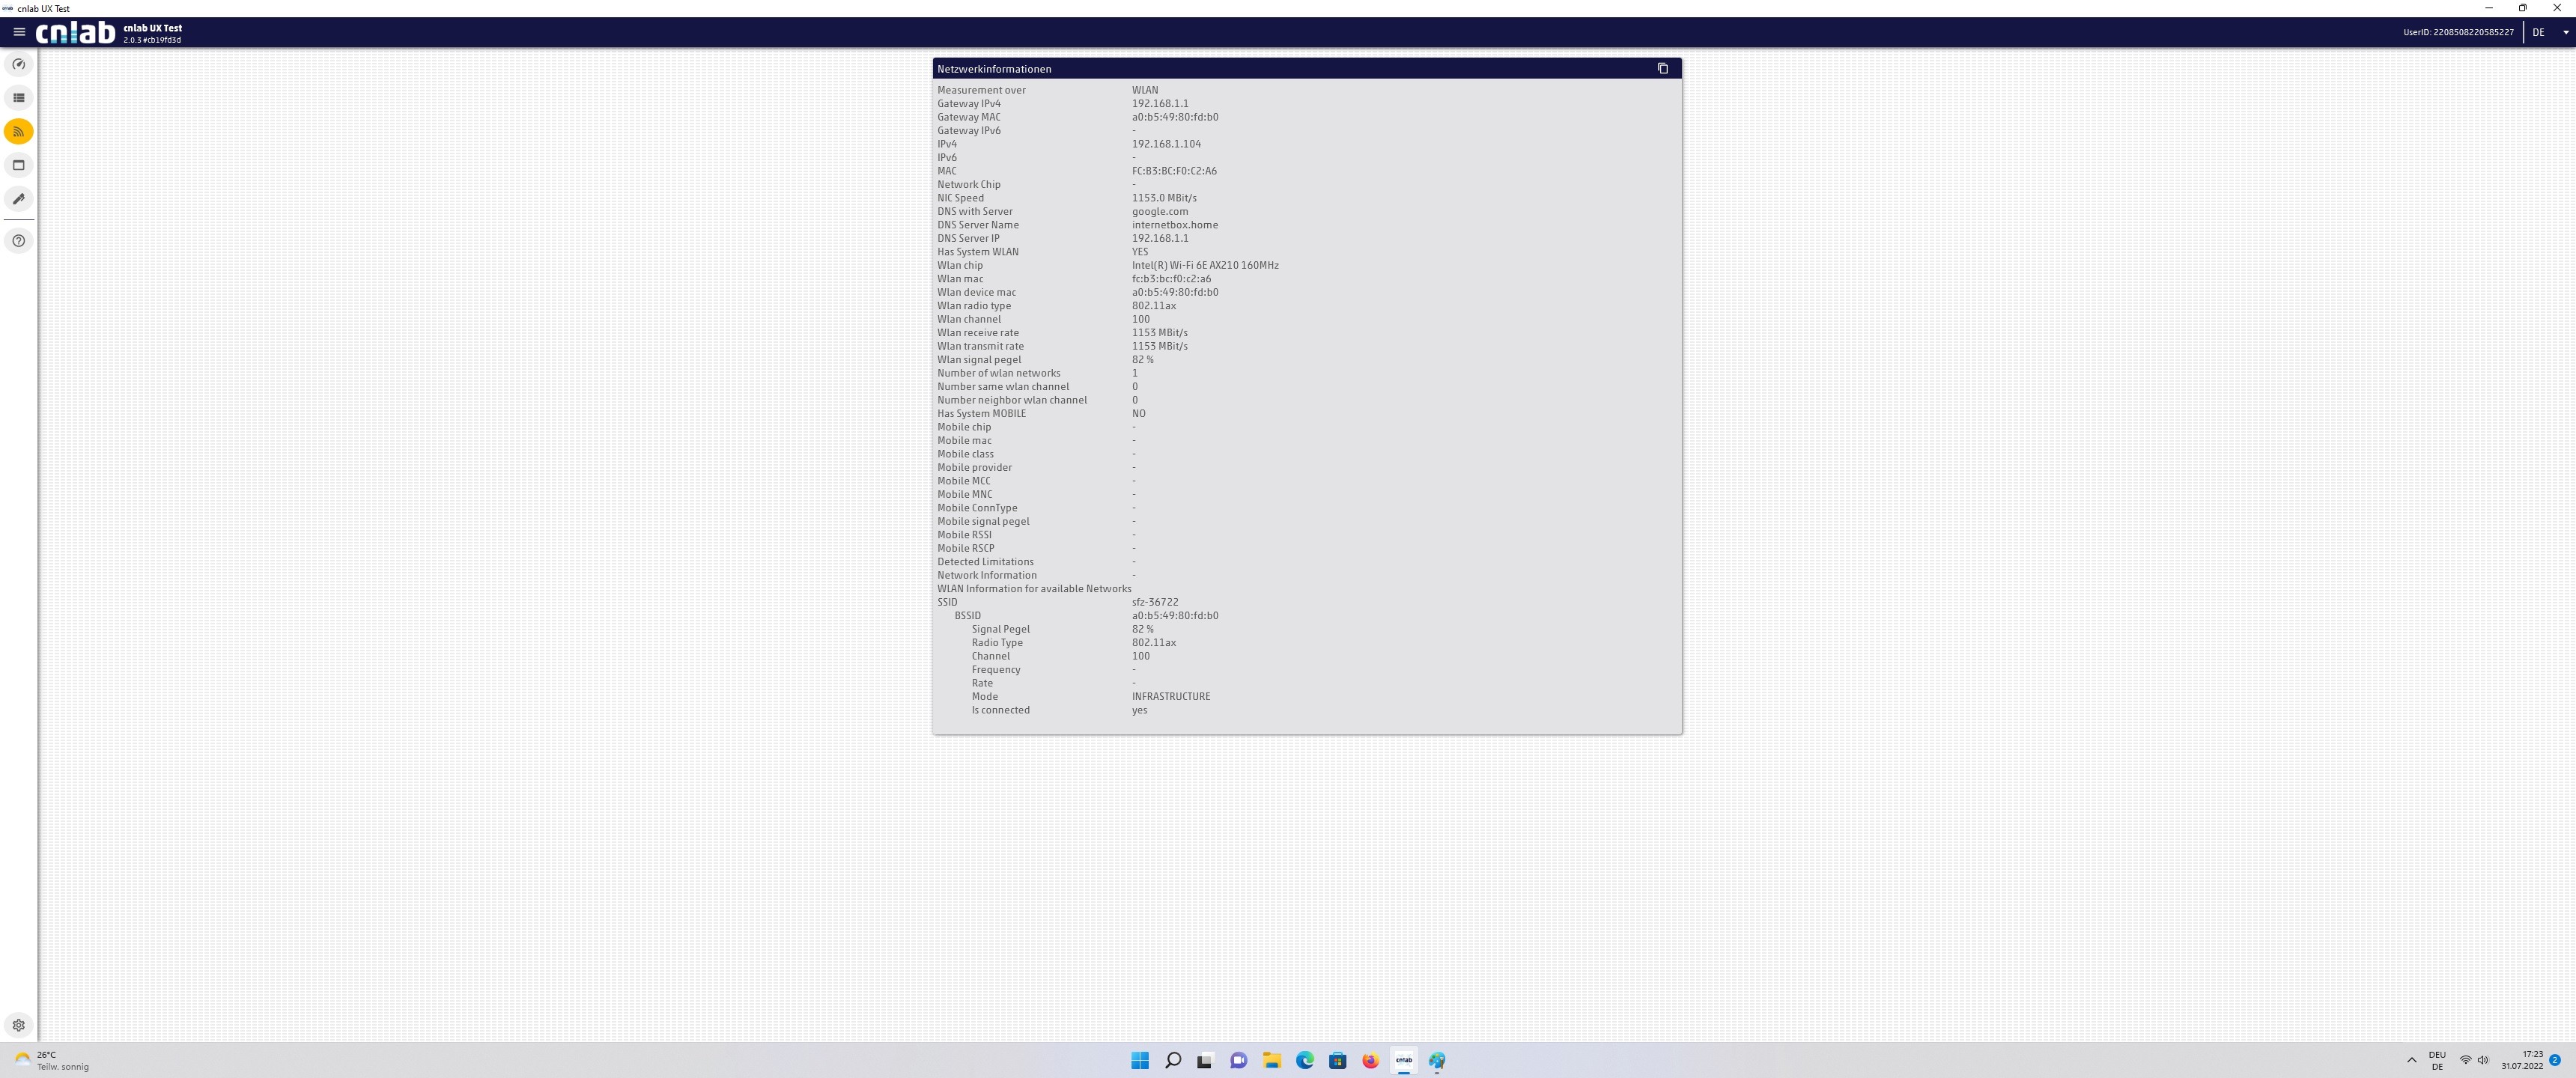Click the Netzwerkinformationen panel title
The image size is (2576, 1078).
994,69
